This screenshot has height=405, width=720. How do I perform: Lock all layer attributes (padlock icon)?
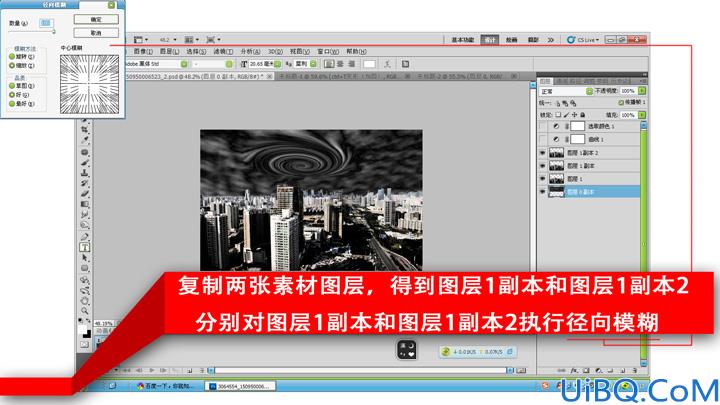[582, 115]
